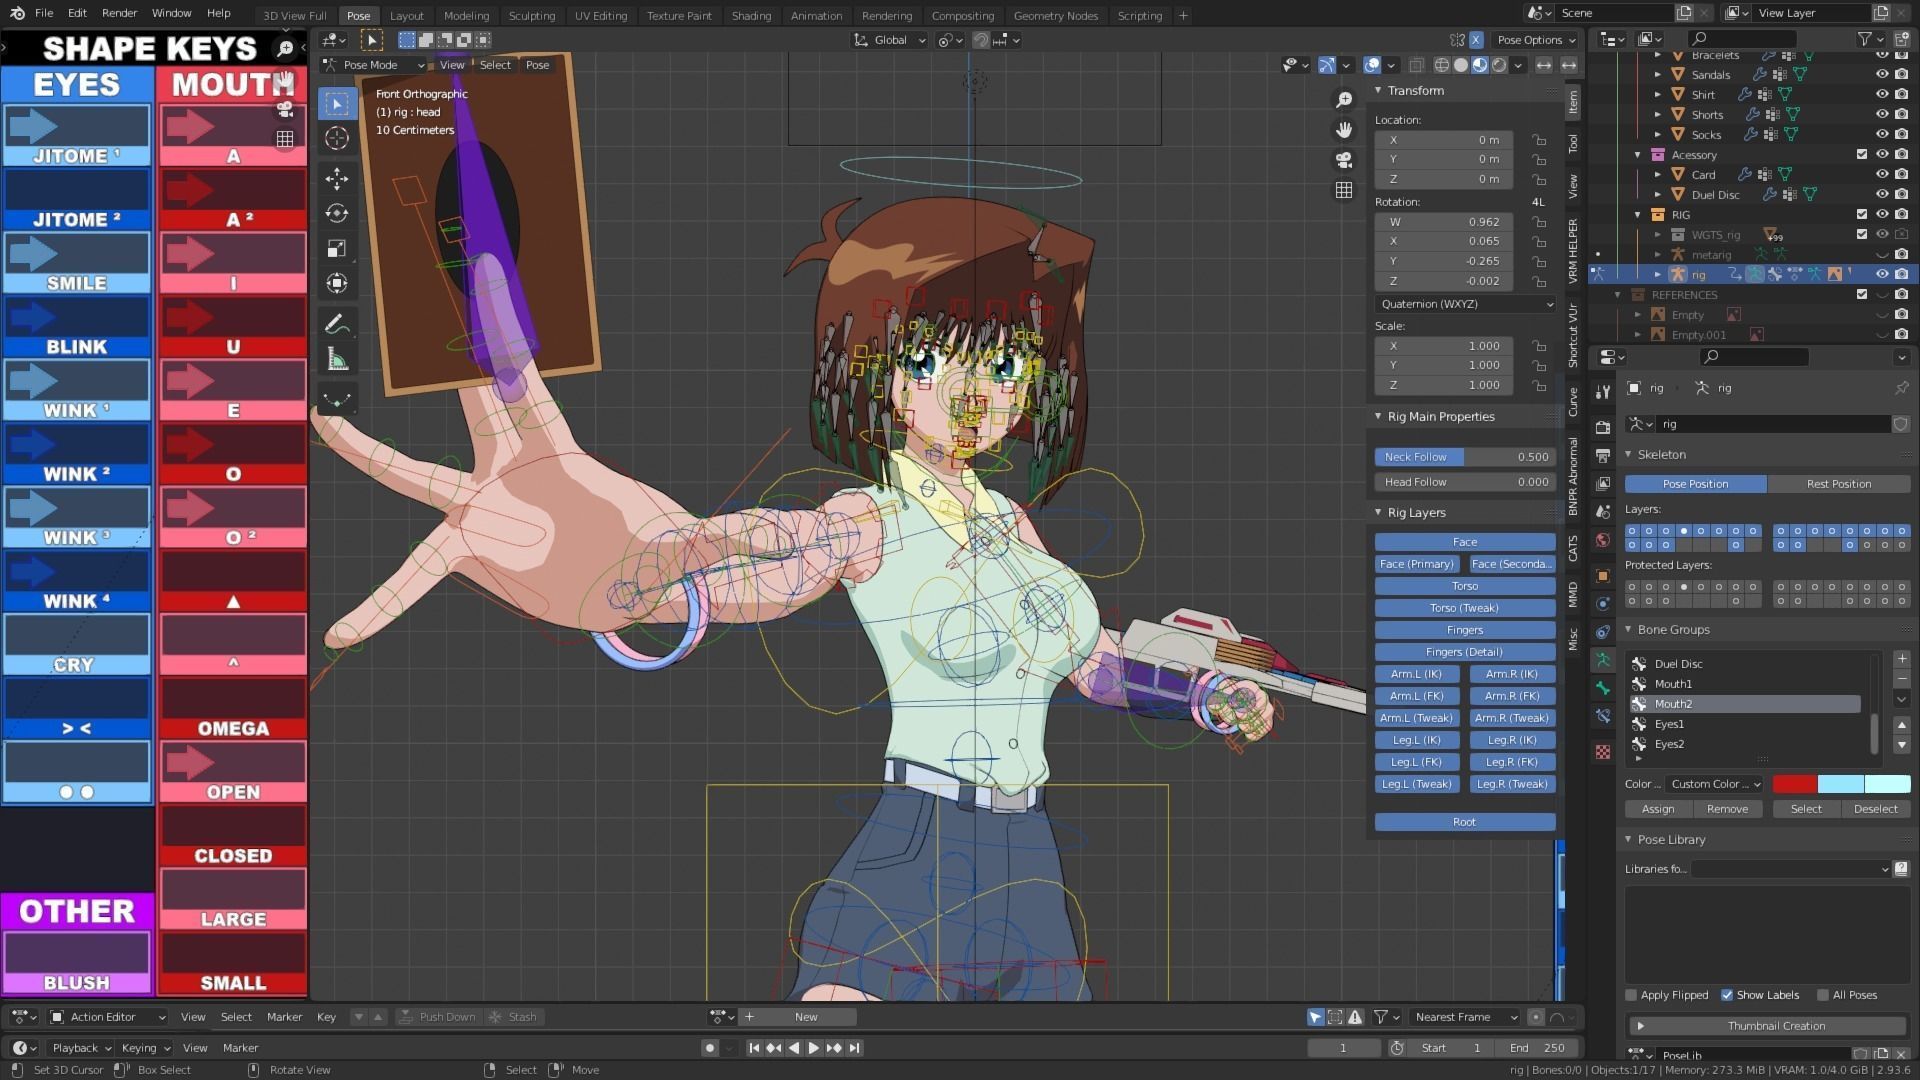Screen dimensions: 1920x1080
Task: Open Nearest Frame dropdown
Action: [x=1465, y=1017]
